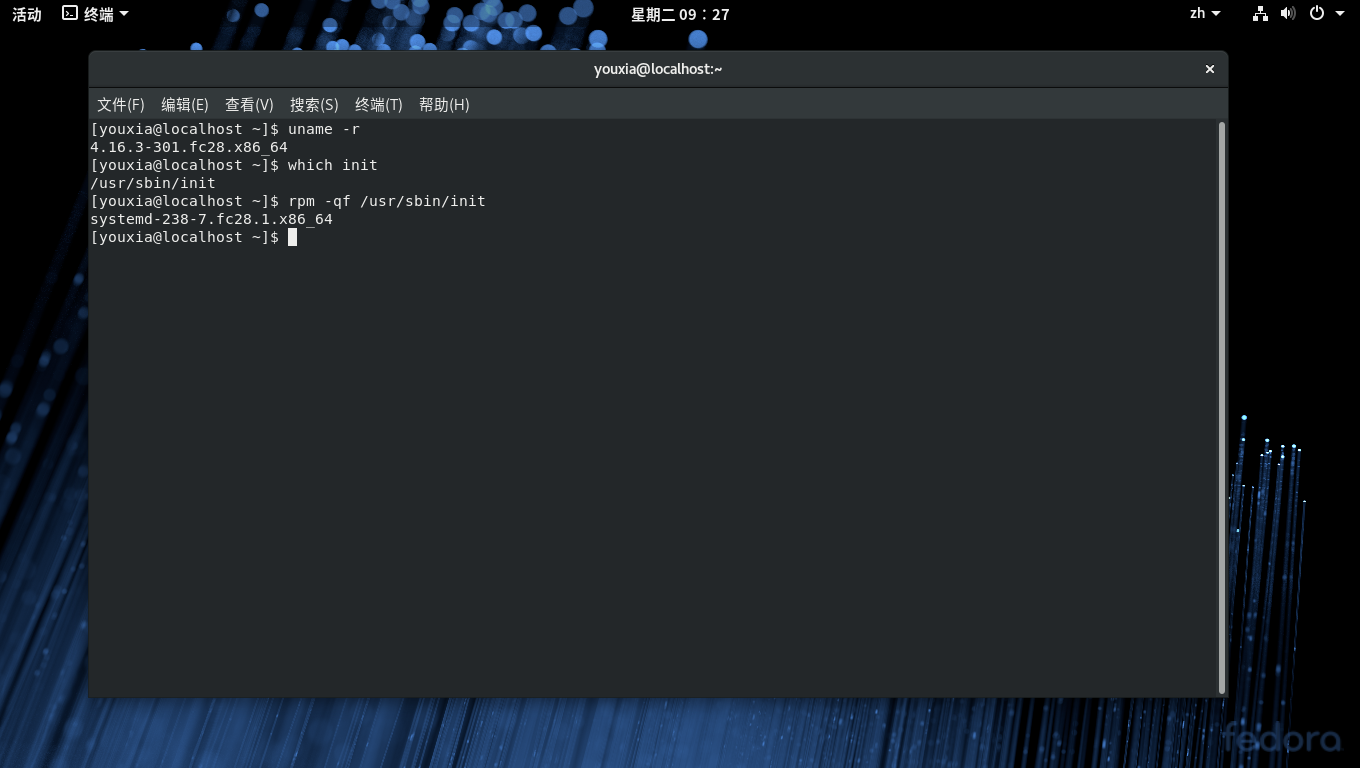Open the zh input source dropdown
Screen dimensions: 1360x768
1204,14
